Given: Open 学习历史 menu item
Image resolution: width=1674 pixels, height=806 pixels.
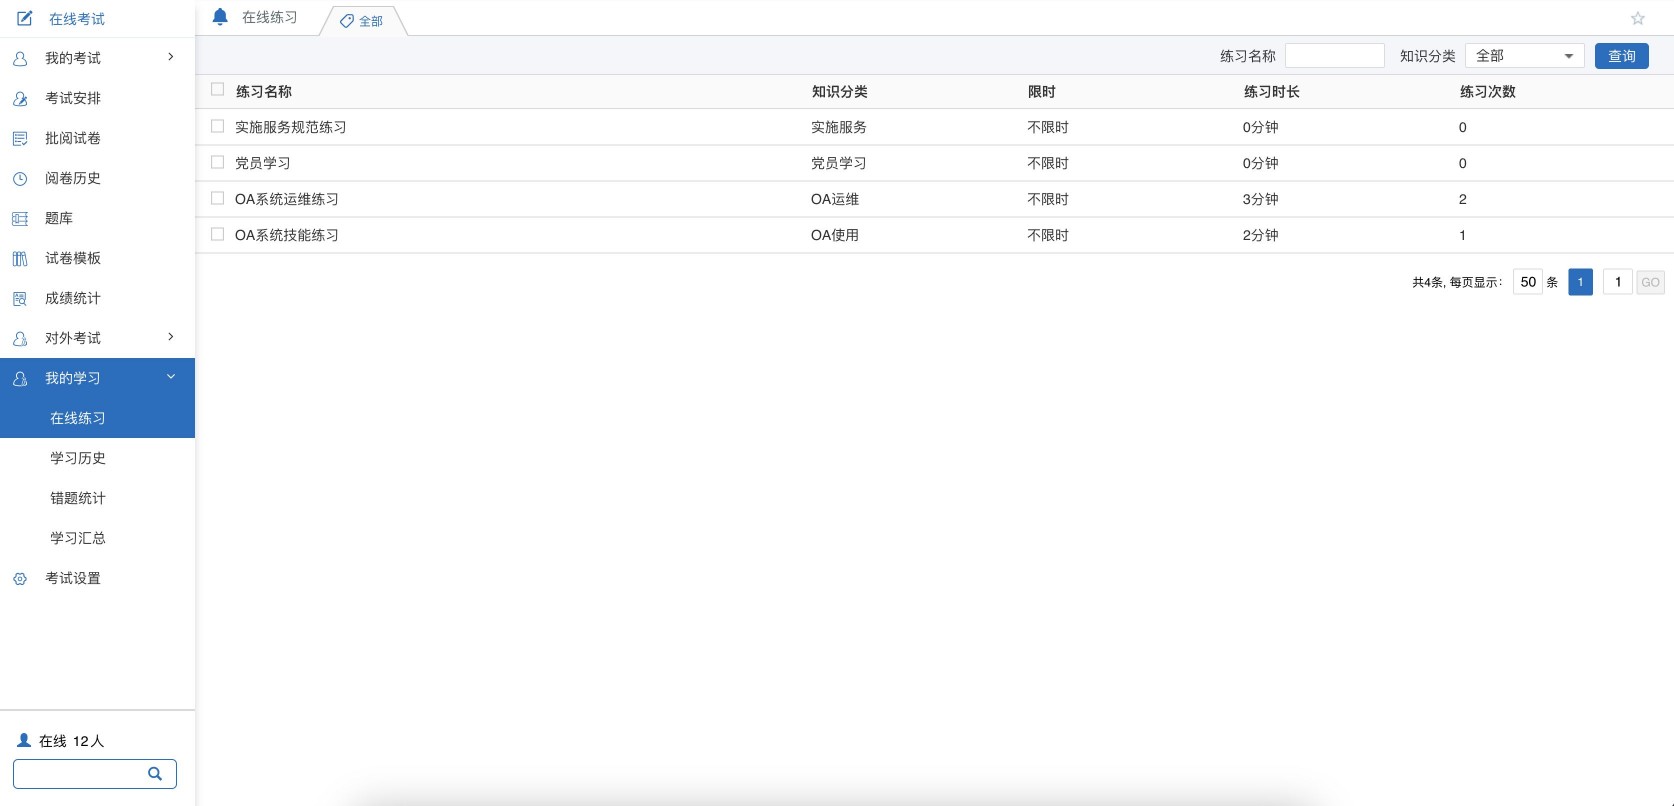Looking at the screenshot, I should pyautogui.click(x=78, y=458).
